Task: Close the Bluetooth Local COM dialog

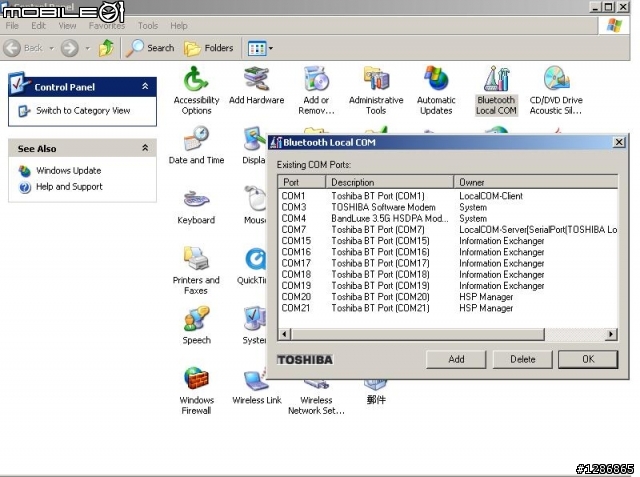Action: point(619,142)
